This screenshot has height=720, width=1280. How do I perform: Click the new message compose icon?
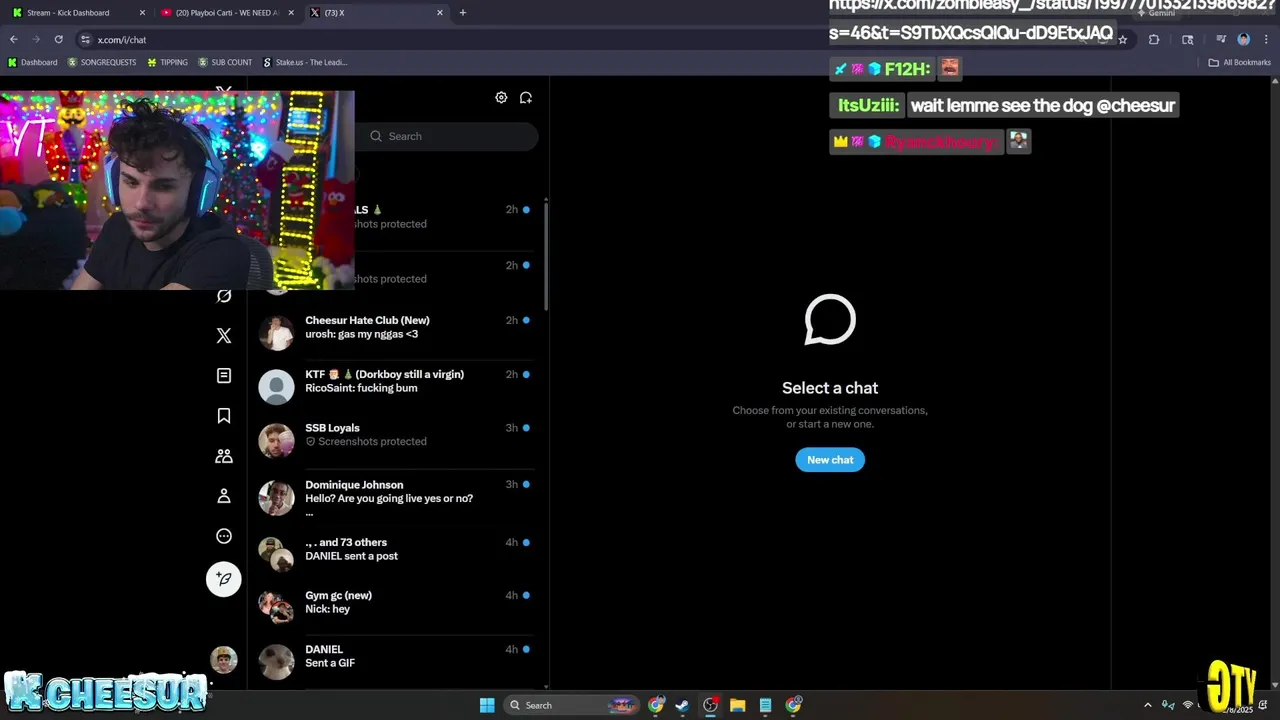(x=525, y=97)
